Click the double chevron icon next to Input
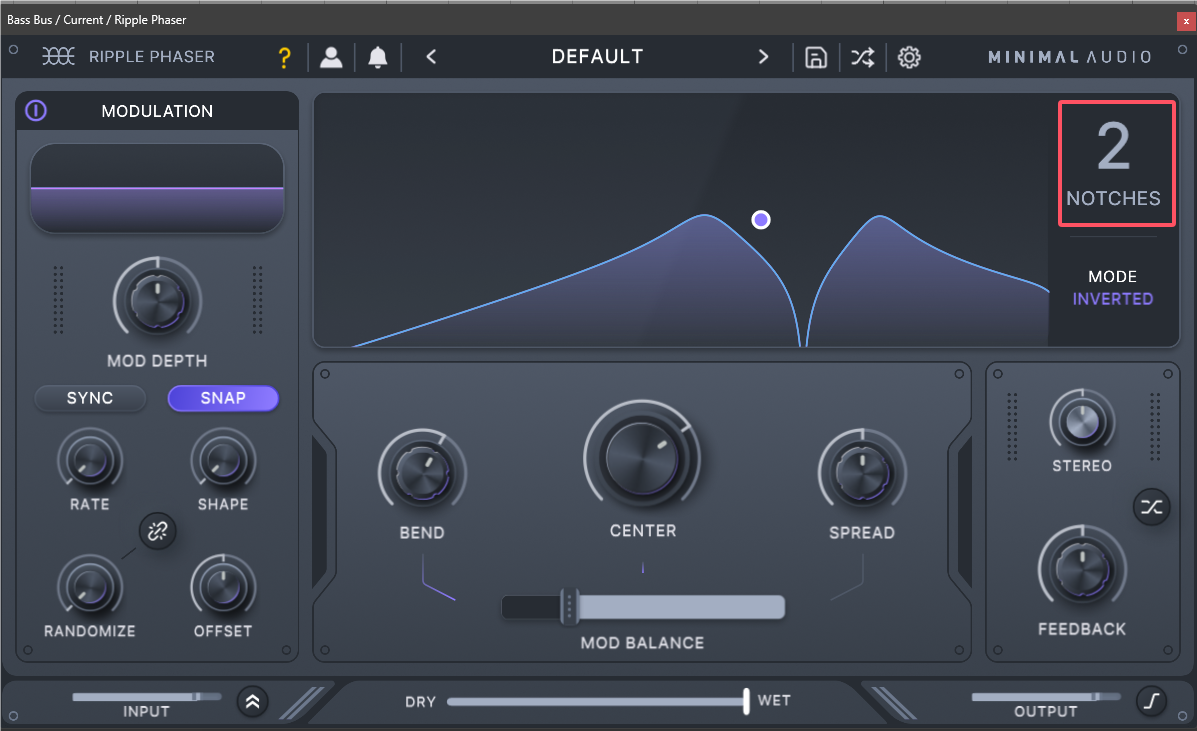This screenshot has height=731, width=1197. [252, 702]
